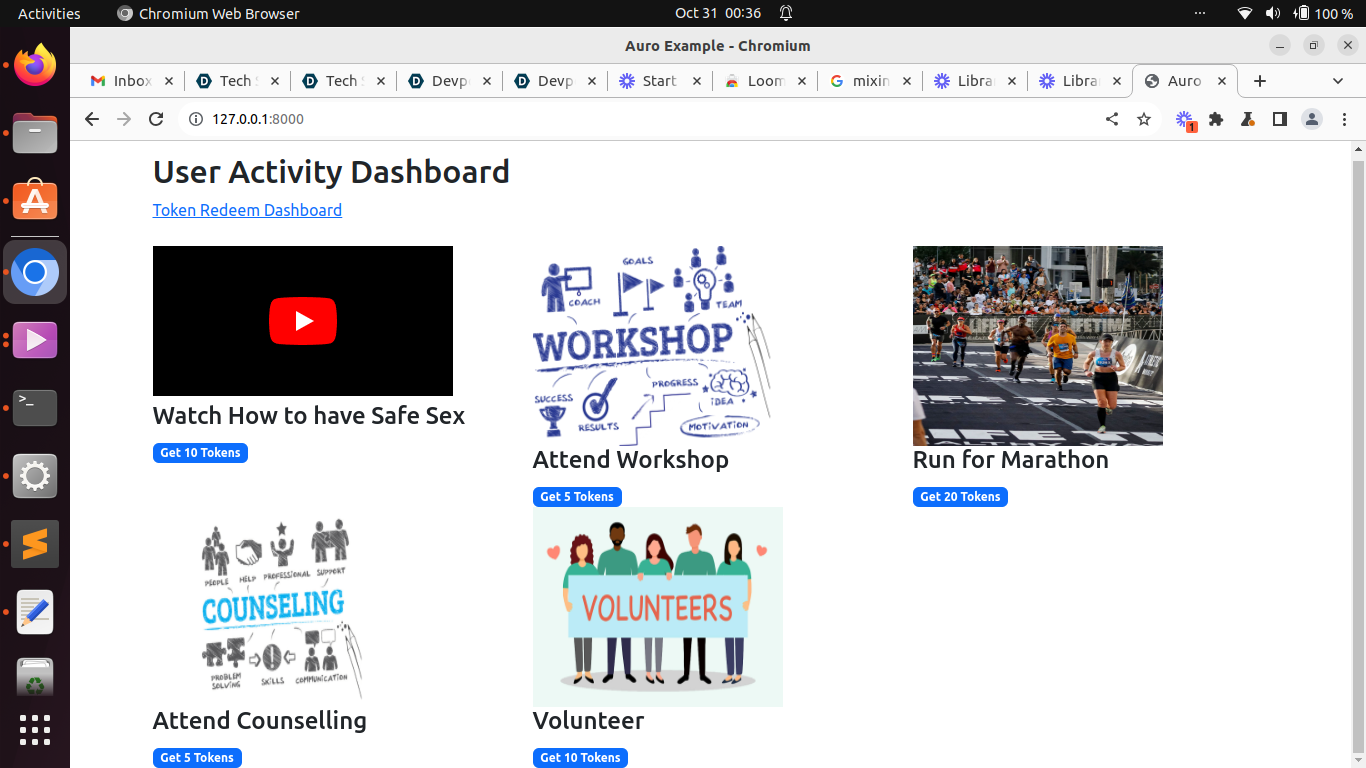Claim Get 5 Tokens for Attend Workshop
The width and height of the screenshot is (1366, 768).
(577, 497)
